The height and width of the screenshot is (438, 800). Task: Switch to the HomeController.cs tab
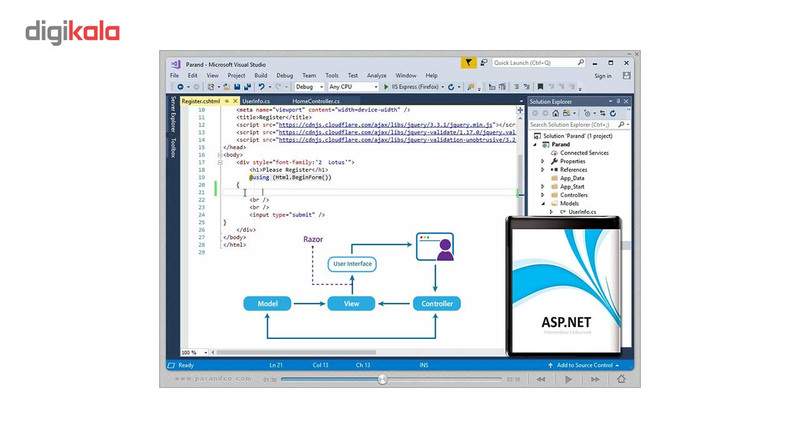pos(316,101)
